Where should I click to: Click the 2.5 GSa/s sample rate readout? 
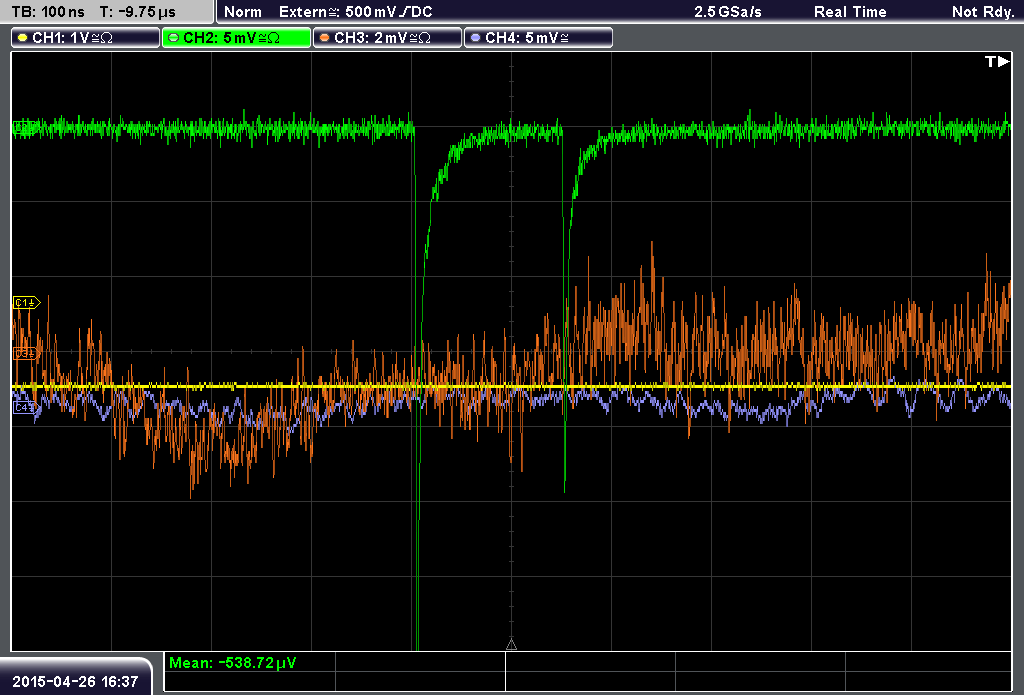pos(728,12)
